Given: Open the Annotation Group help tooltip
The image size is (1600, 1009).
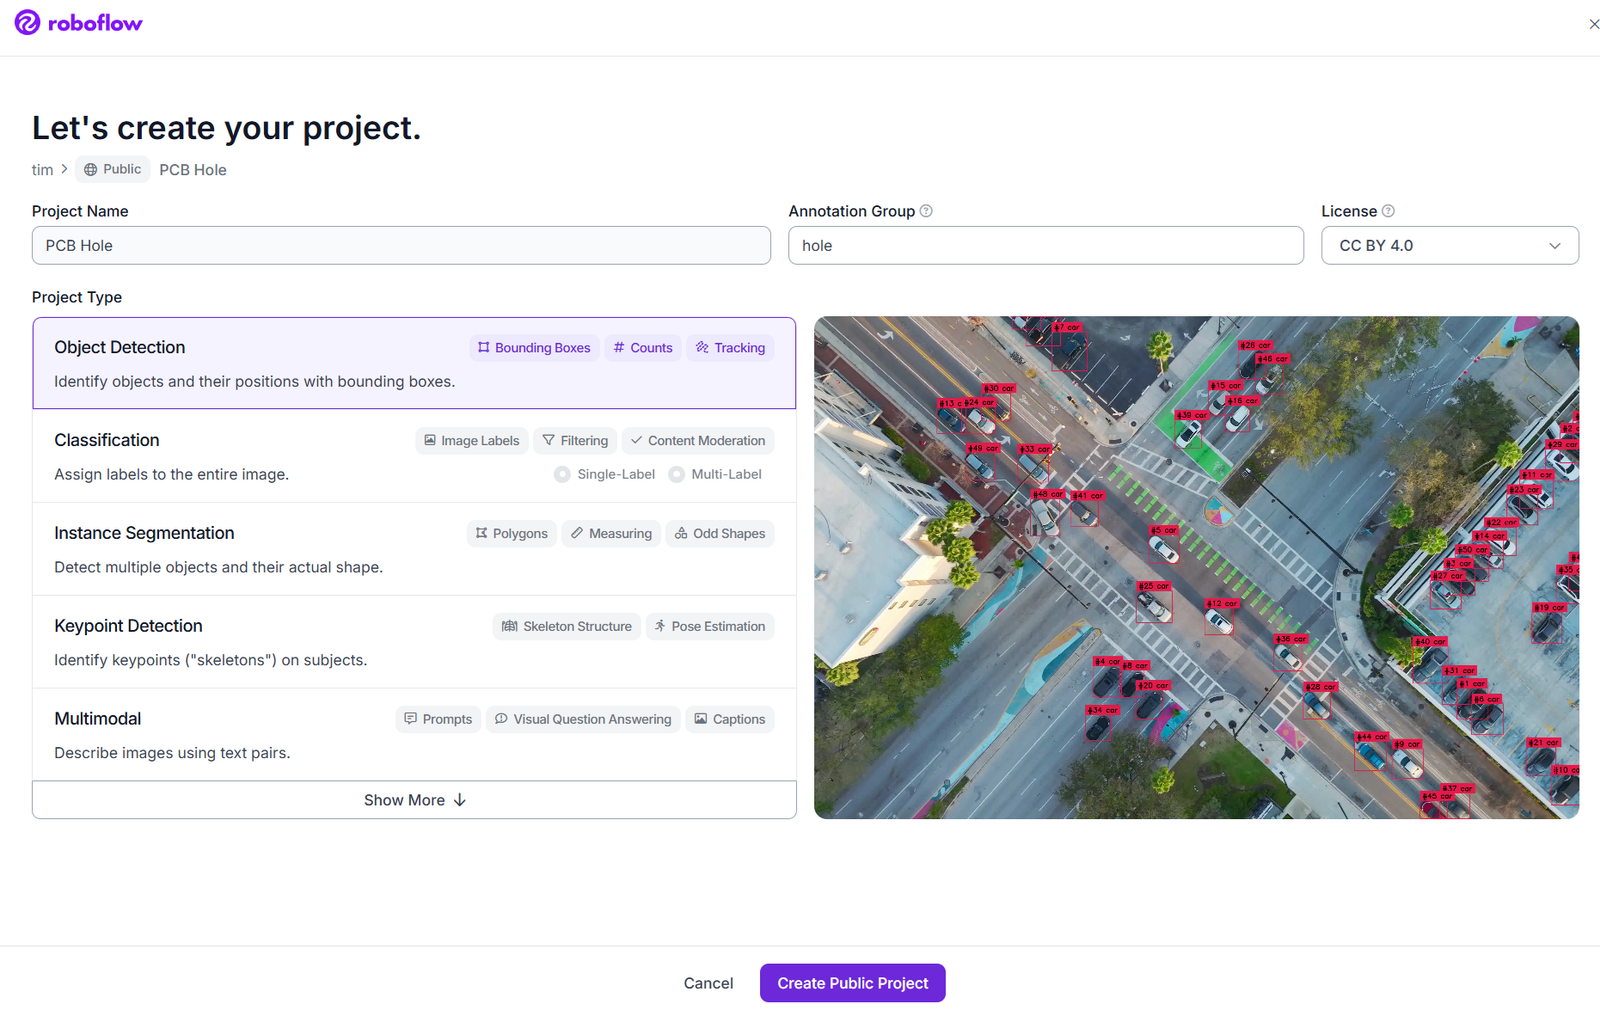Looking at the screenshot, I should (x=926, y=211).
